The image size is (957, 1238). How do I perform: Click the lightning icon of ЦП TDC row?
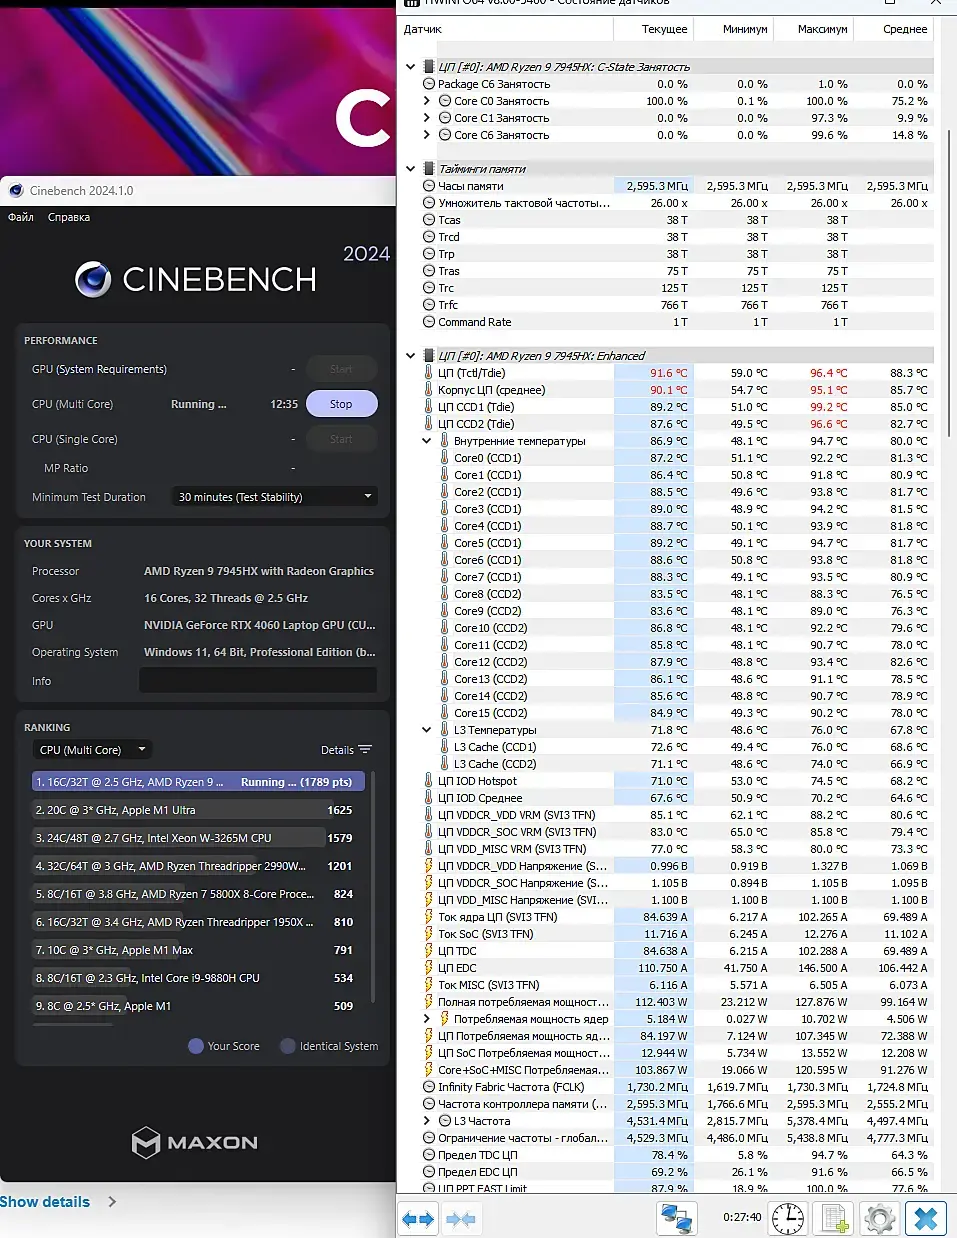point(429,951)
